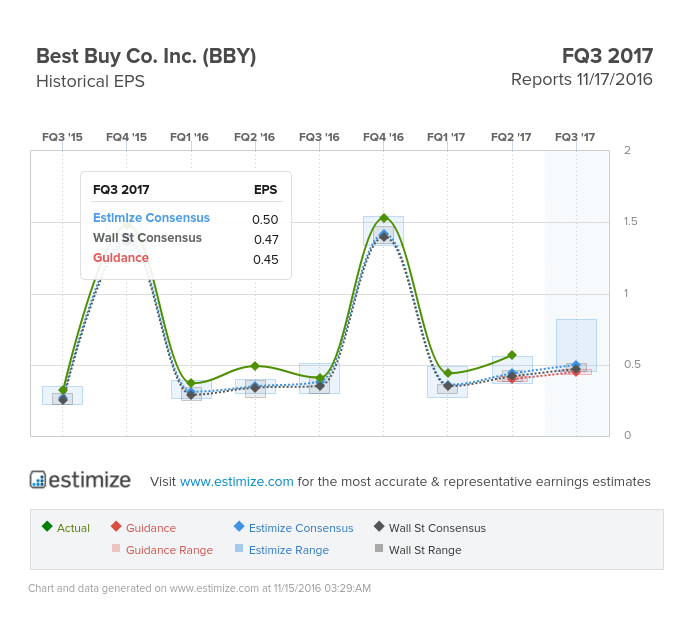Viewport: 685px width, 620px height.
Task: Click the FQ1 '16 green actual data point
Action: pos(191,383)
